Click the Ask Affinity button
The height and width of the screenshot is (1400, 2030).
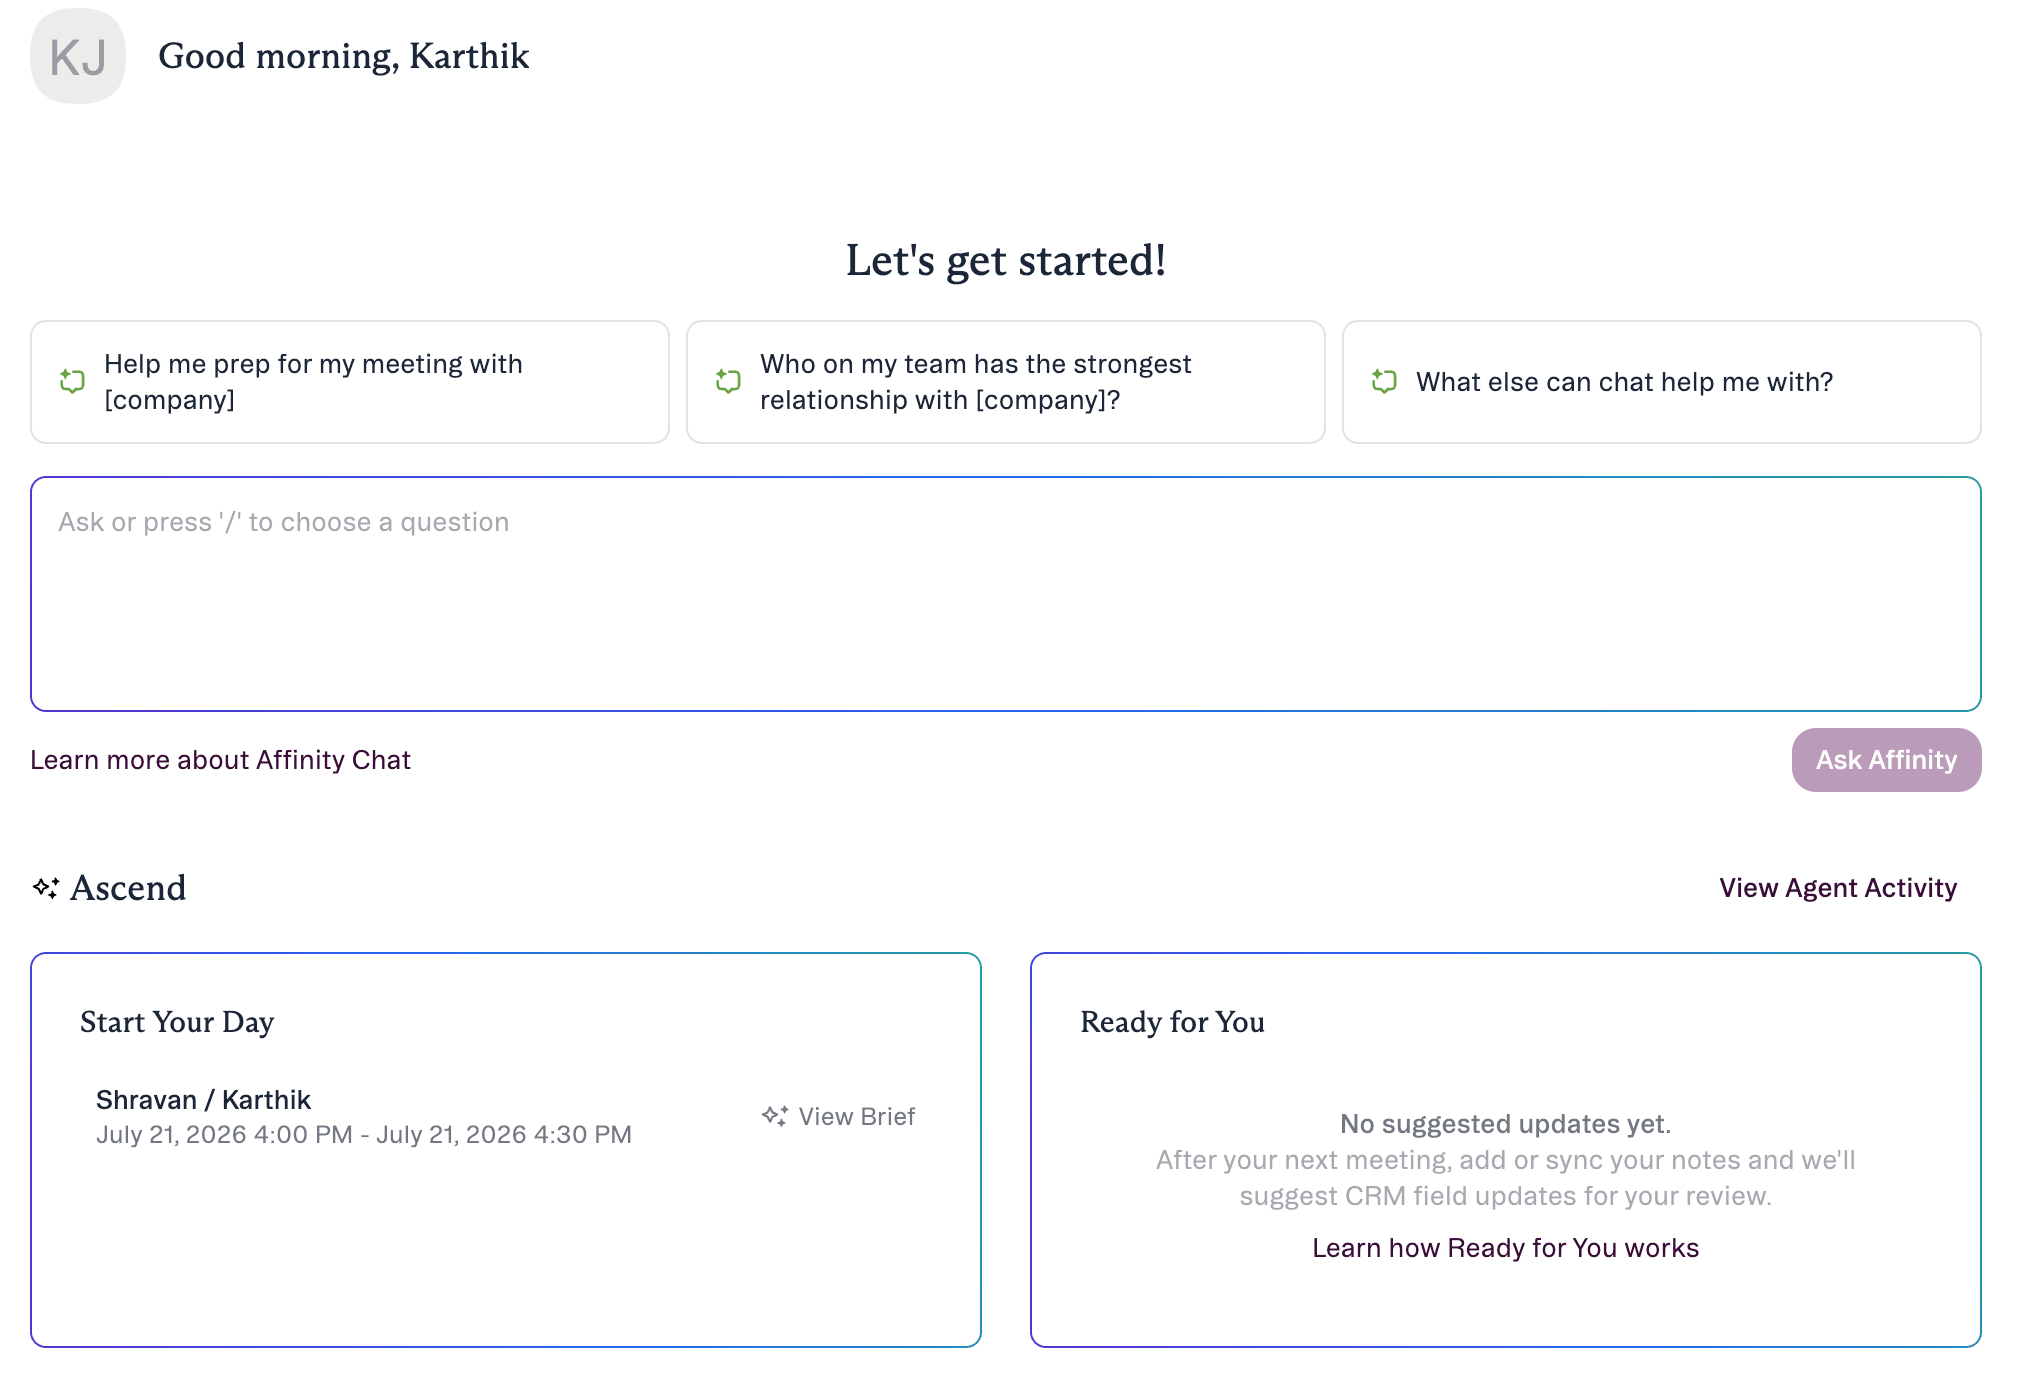pyautogui.click(x=1886, y=760)
